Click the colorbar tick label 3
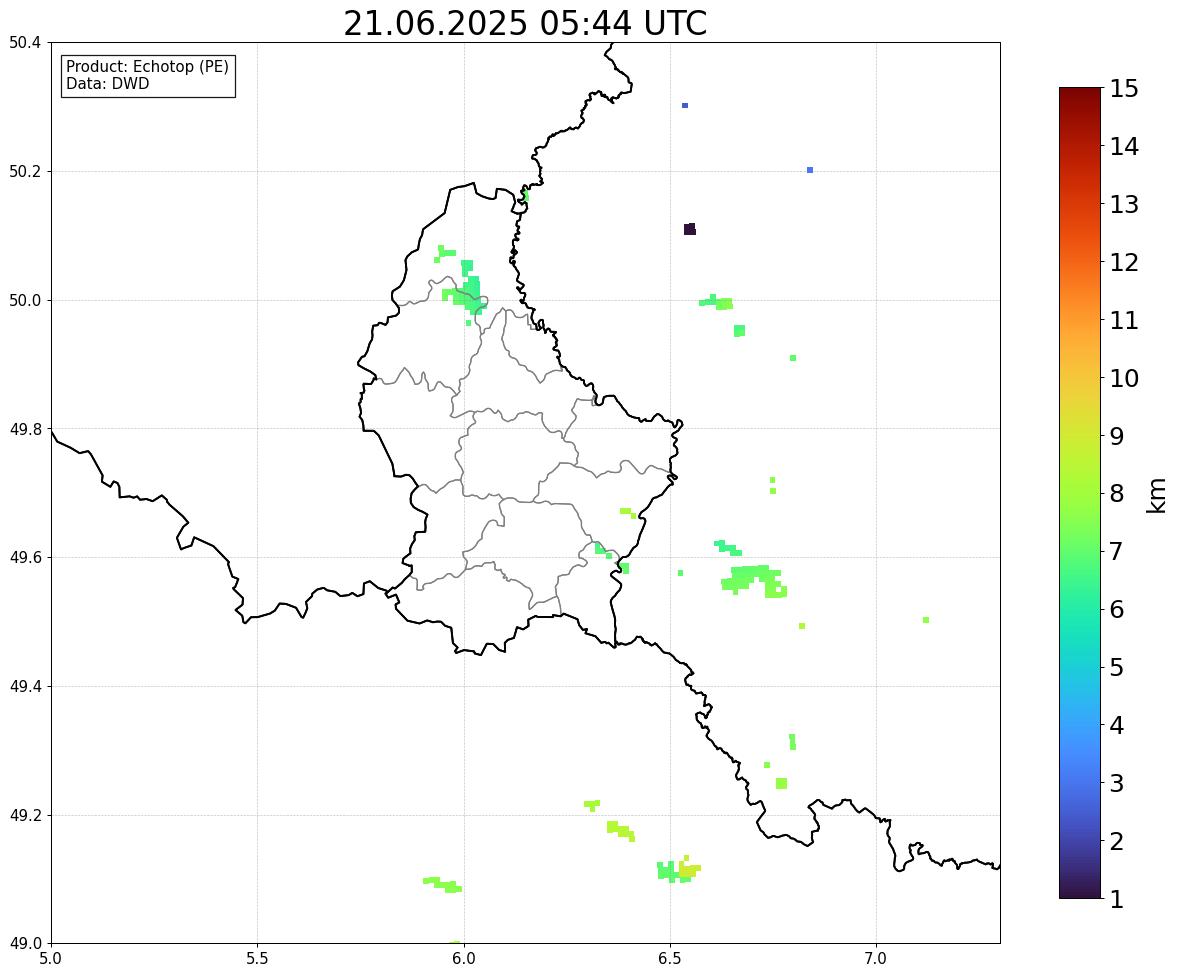The image size is (1178, 976). [1116, 783]
